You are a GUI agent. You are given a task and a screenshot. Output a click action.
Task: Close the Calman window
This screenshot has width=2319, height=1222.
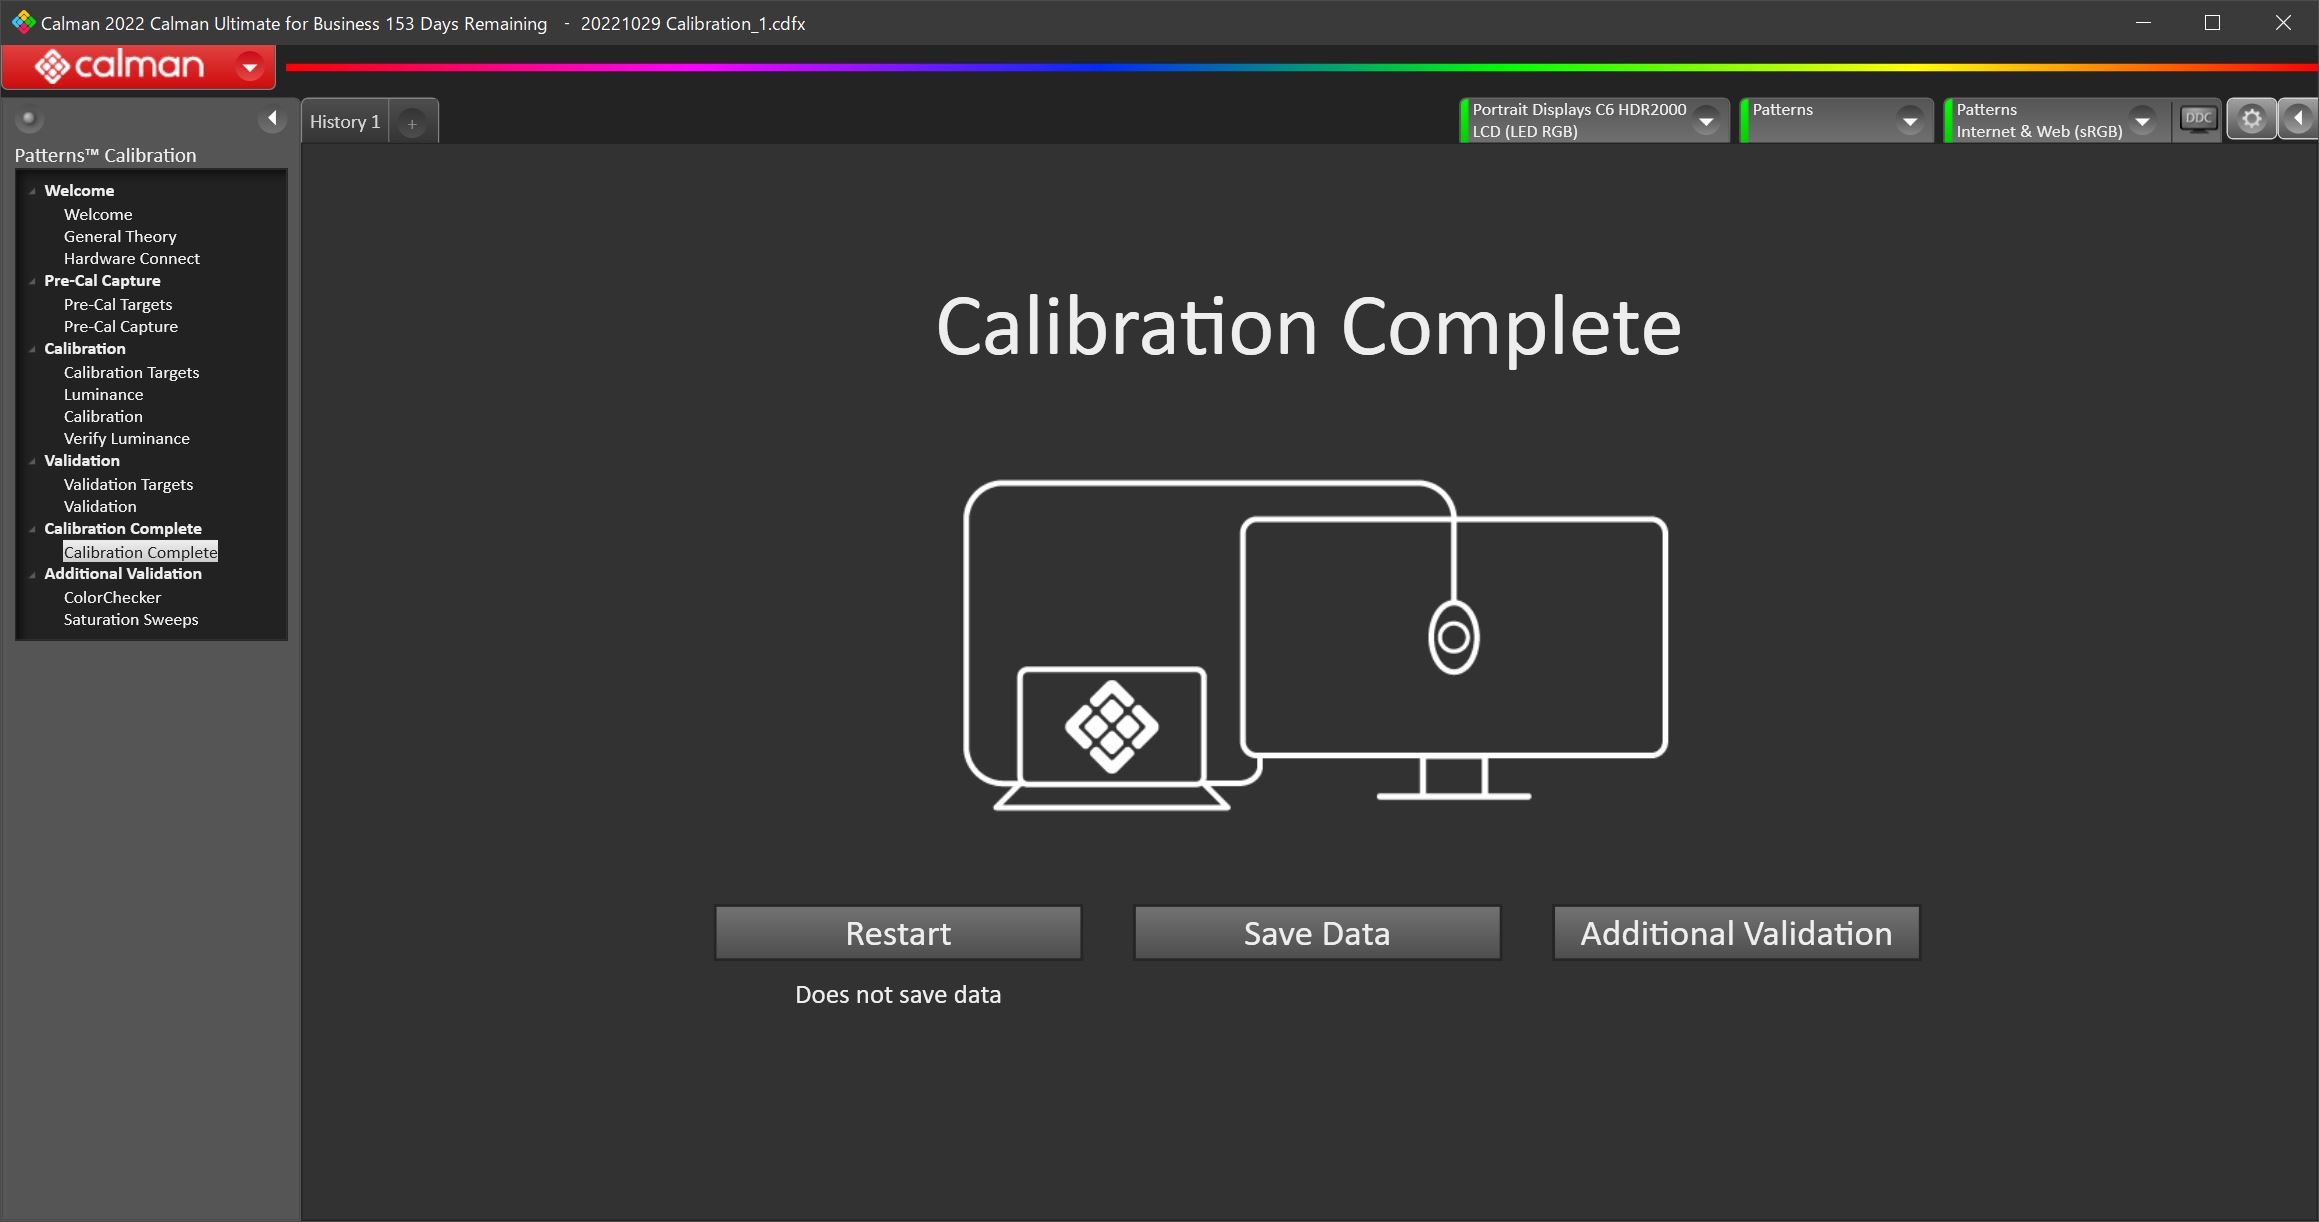[x=2283, y=22]
